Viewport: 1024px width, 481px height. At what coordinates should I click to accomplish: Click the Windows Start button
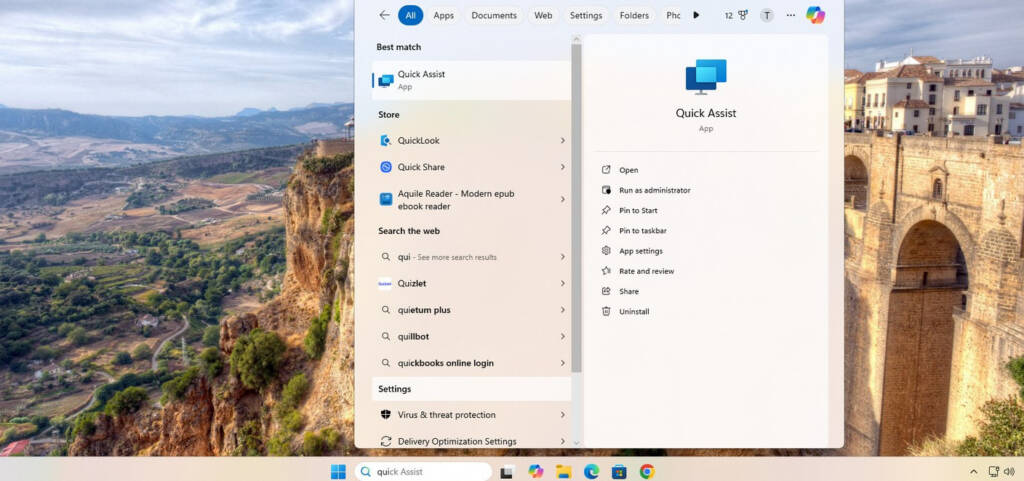click(338, 472)
